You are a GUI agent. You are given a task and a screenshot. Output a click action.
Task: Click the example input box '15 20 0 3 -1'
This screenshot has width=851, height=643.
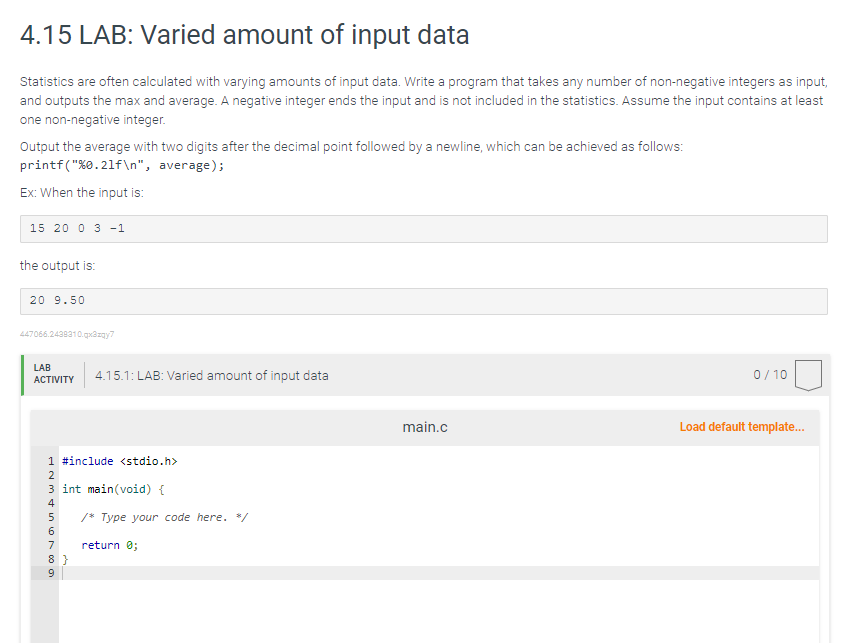pos(424,228)
